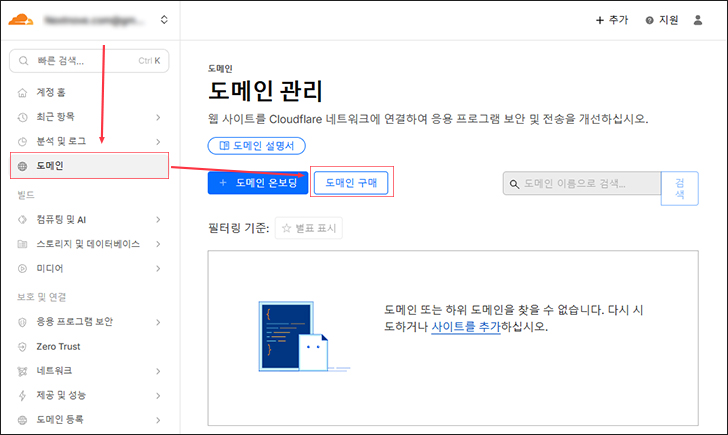This screenshot has height=435, width=728.
Task: Focus the 빠른 검색 quick search field
Action: click(89, 61)
